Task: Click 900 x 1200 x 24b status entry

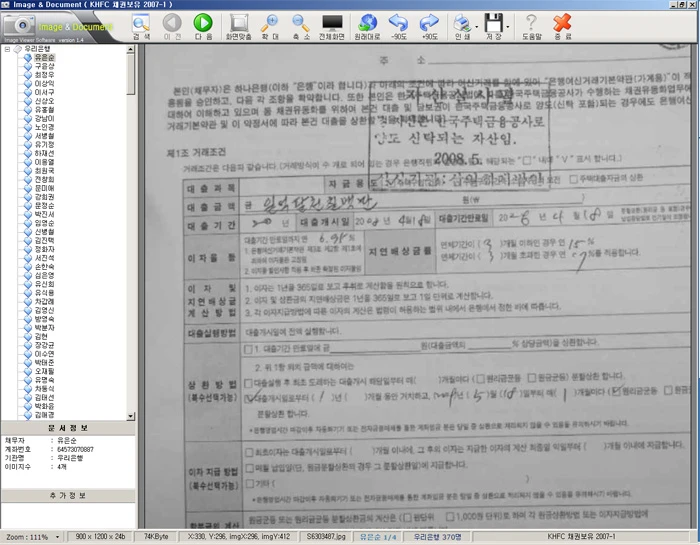Action: (100, 537)
